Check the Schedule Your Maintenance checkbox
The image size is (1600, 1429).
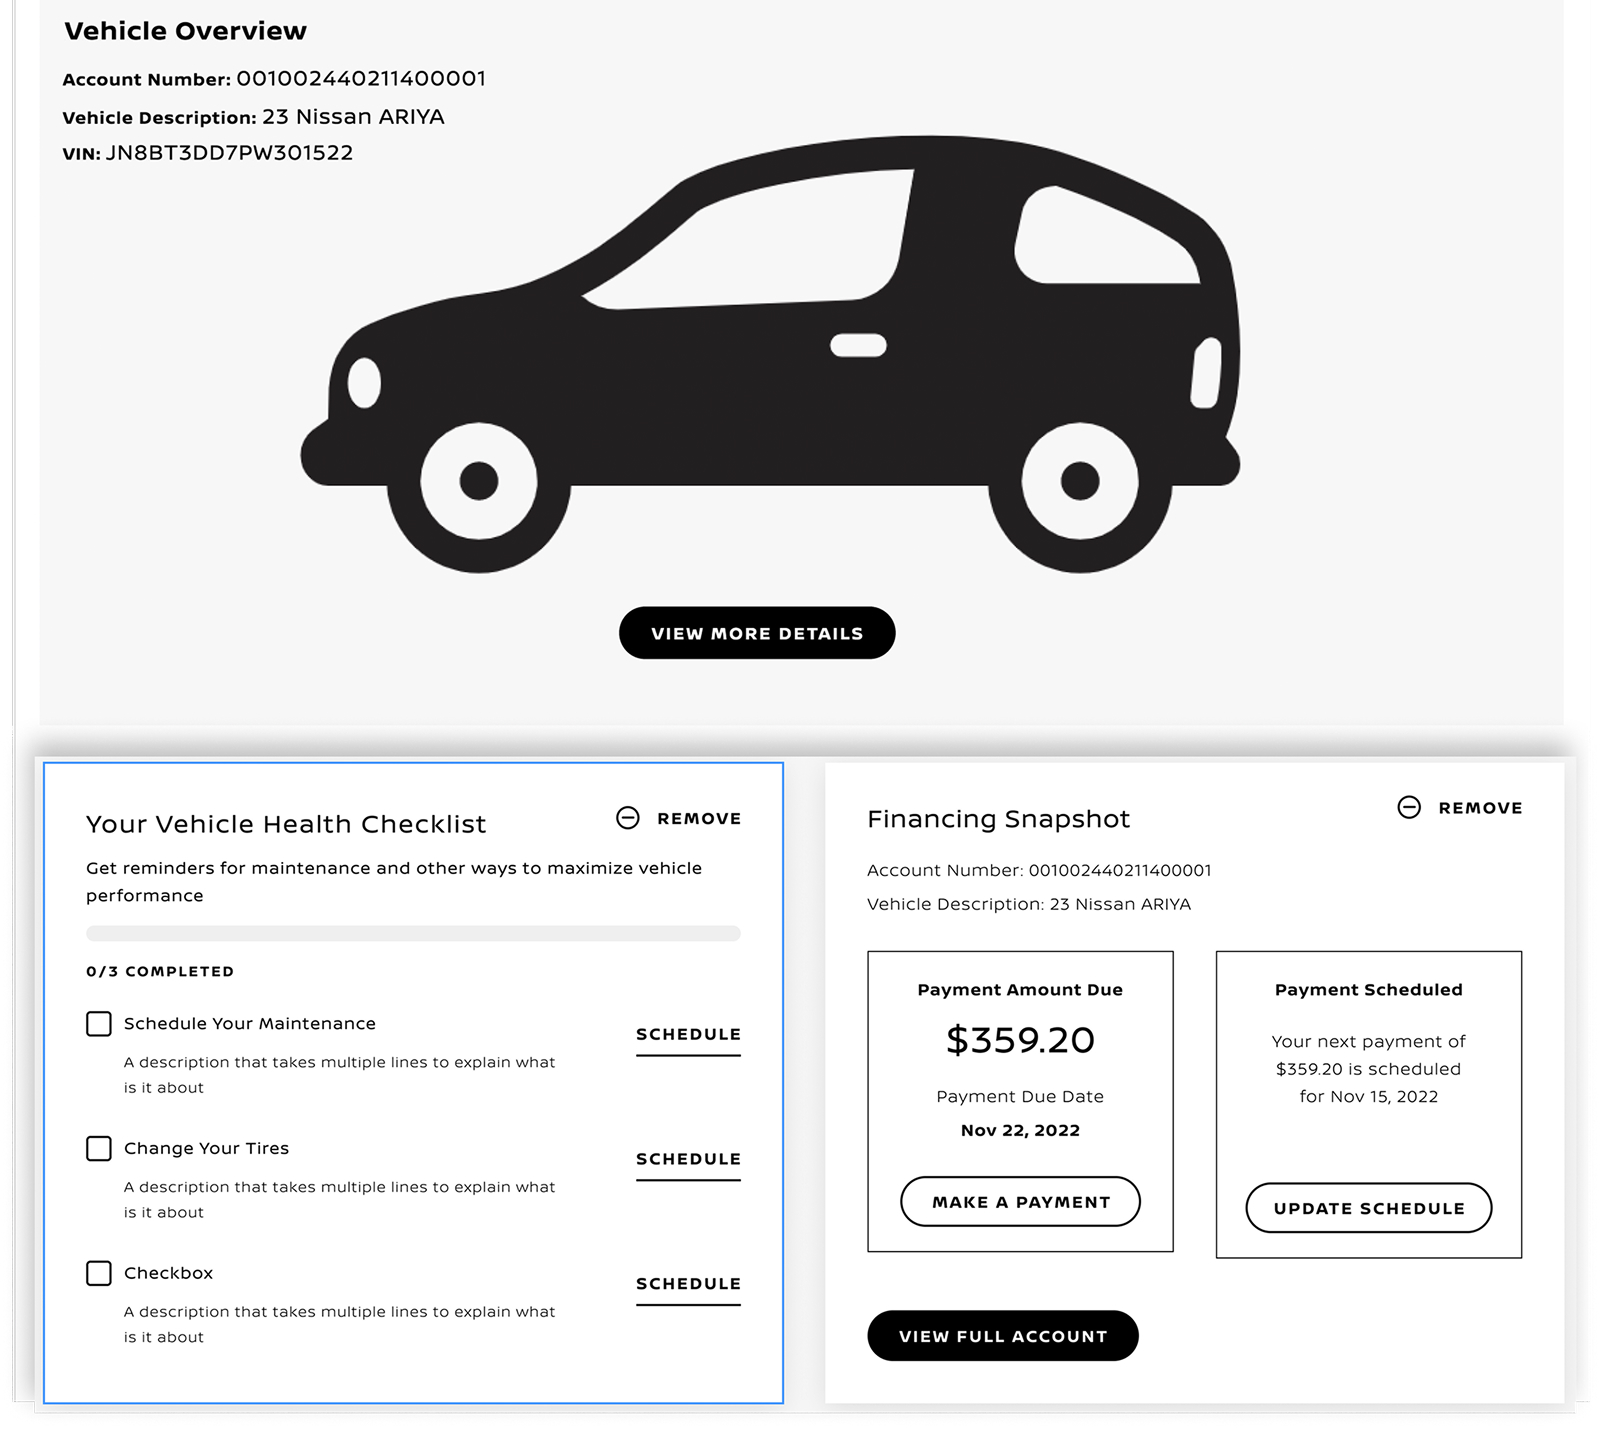pyautogui.click(x=98, y=1023)
